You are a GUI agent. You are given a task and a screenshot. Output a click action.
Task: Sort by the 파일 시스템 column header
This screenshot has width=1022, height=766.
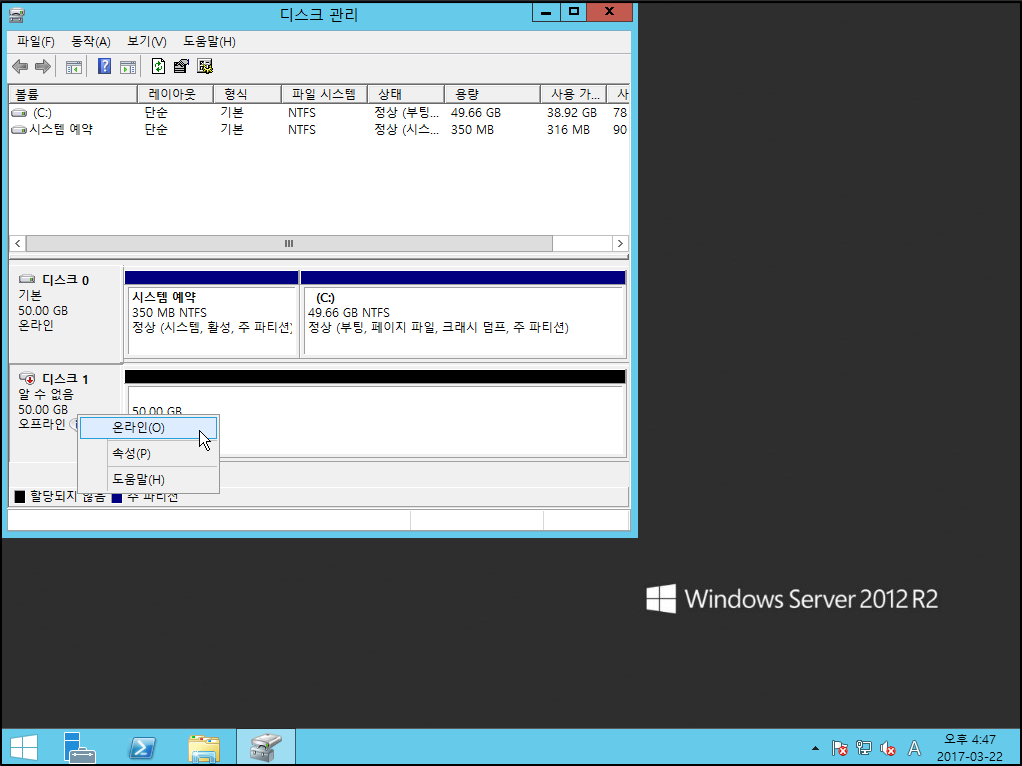click(325, 95)
